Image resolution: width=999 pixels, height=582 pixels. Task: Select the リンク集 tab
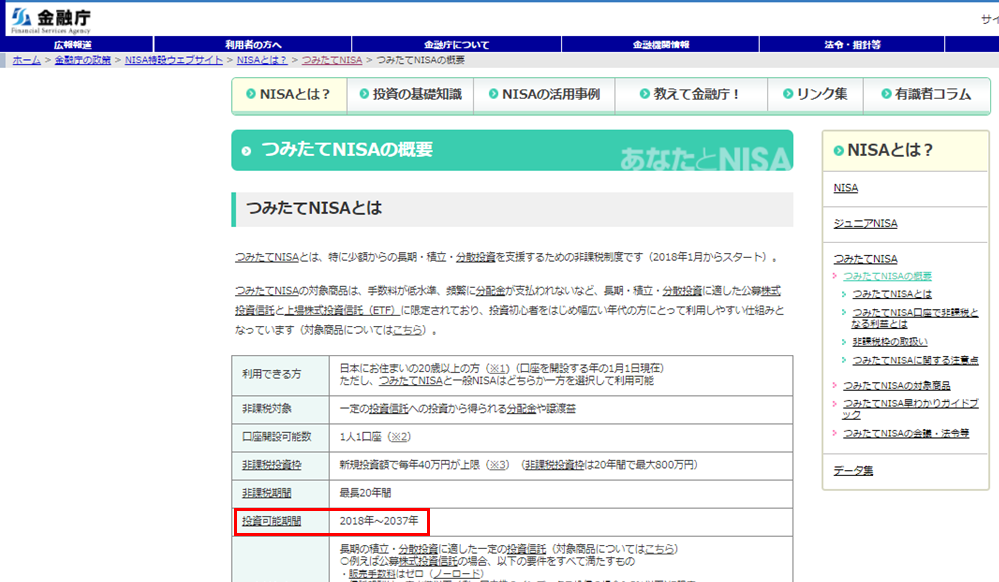(816, 94)
